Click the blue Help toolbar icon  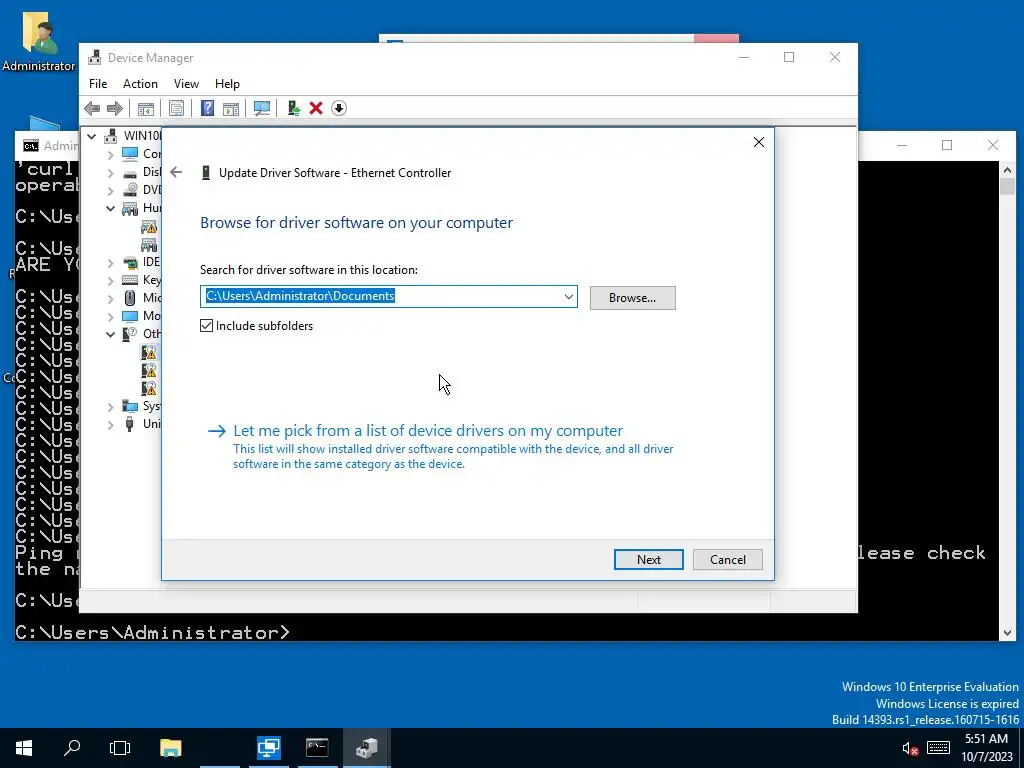pyautogui.click(x=207, y=108)
